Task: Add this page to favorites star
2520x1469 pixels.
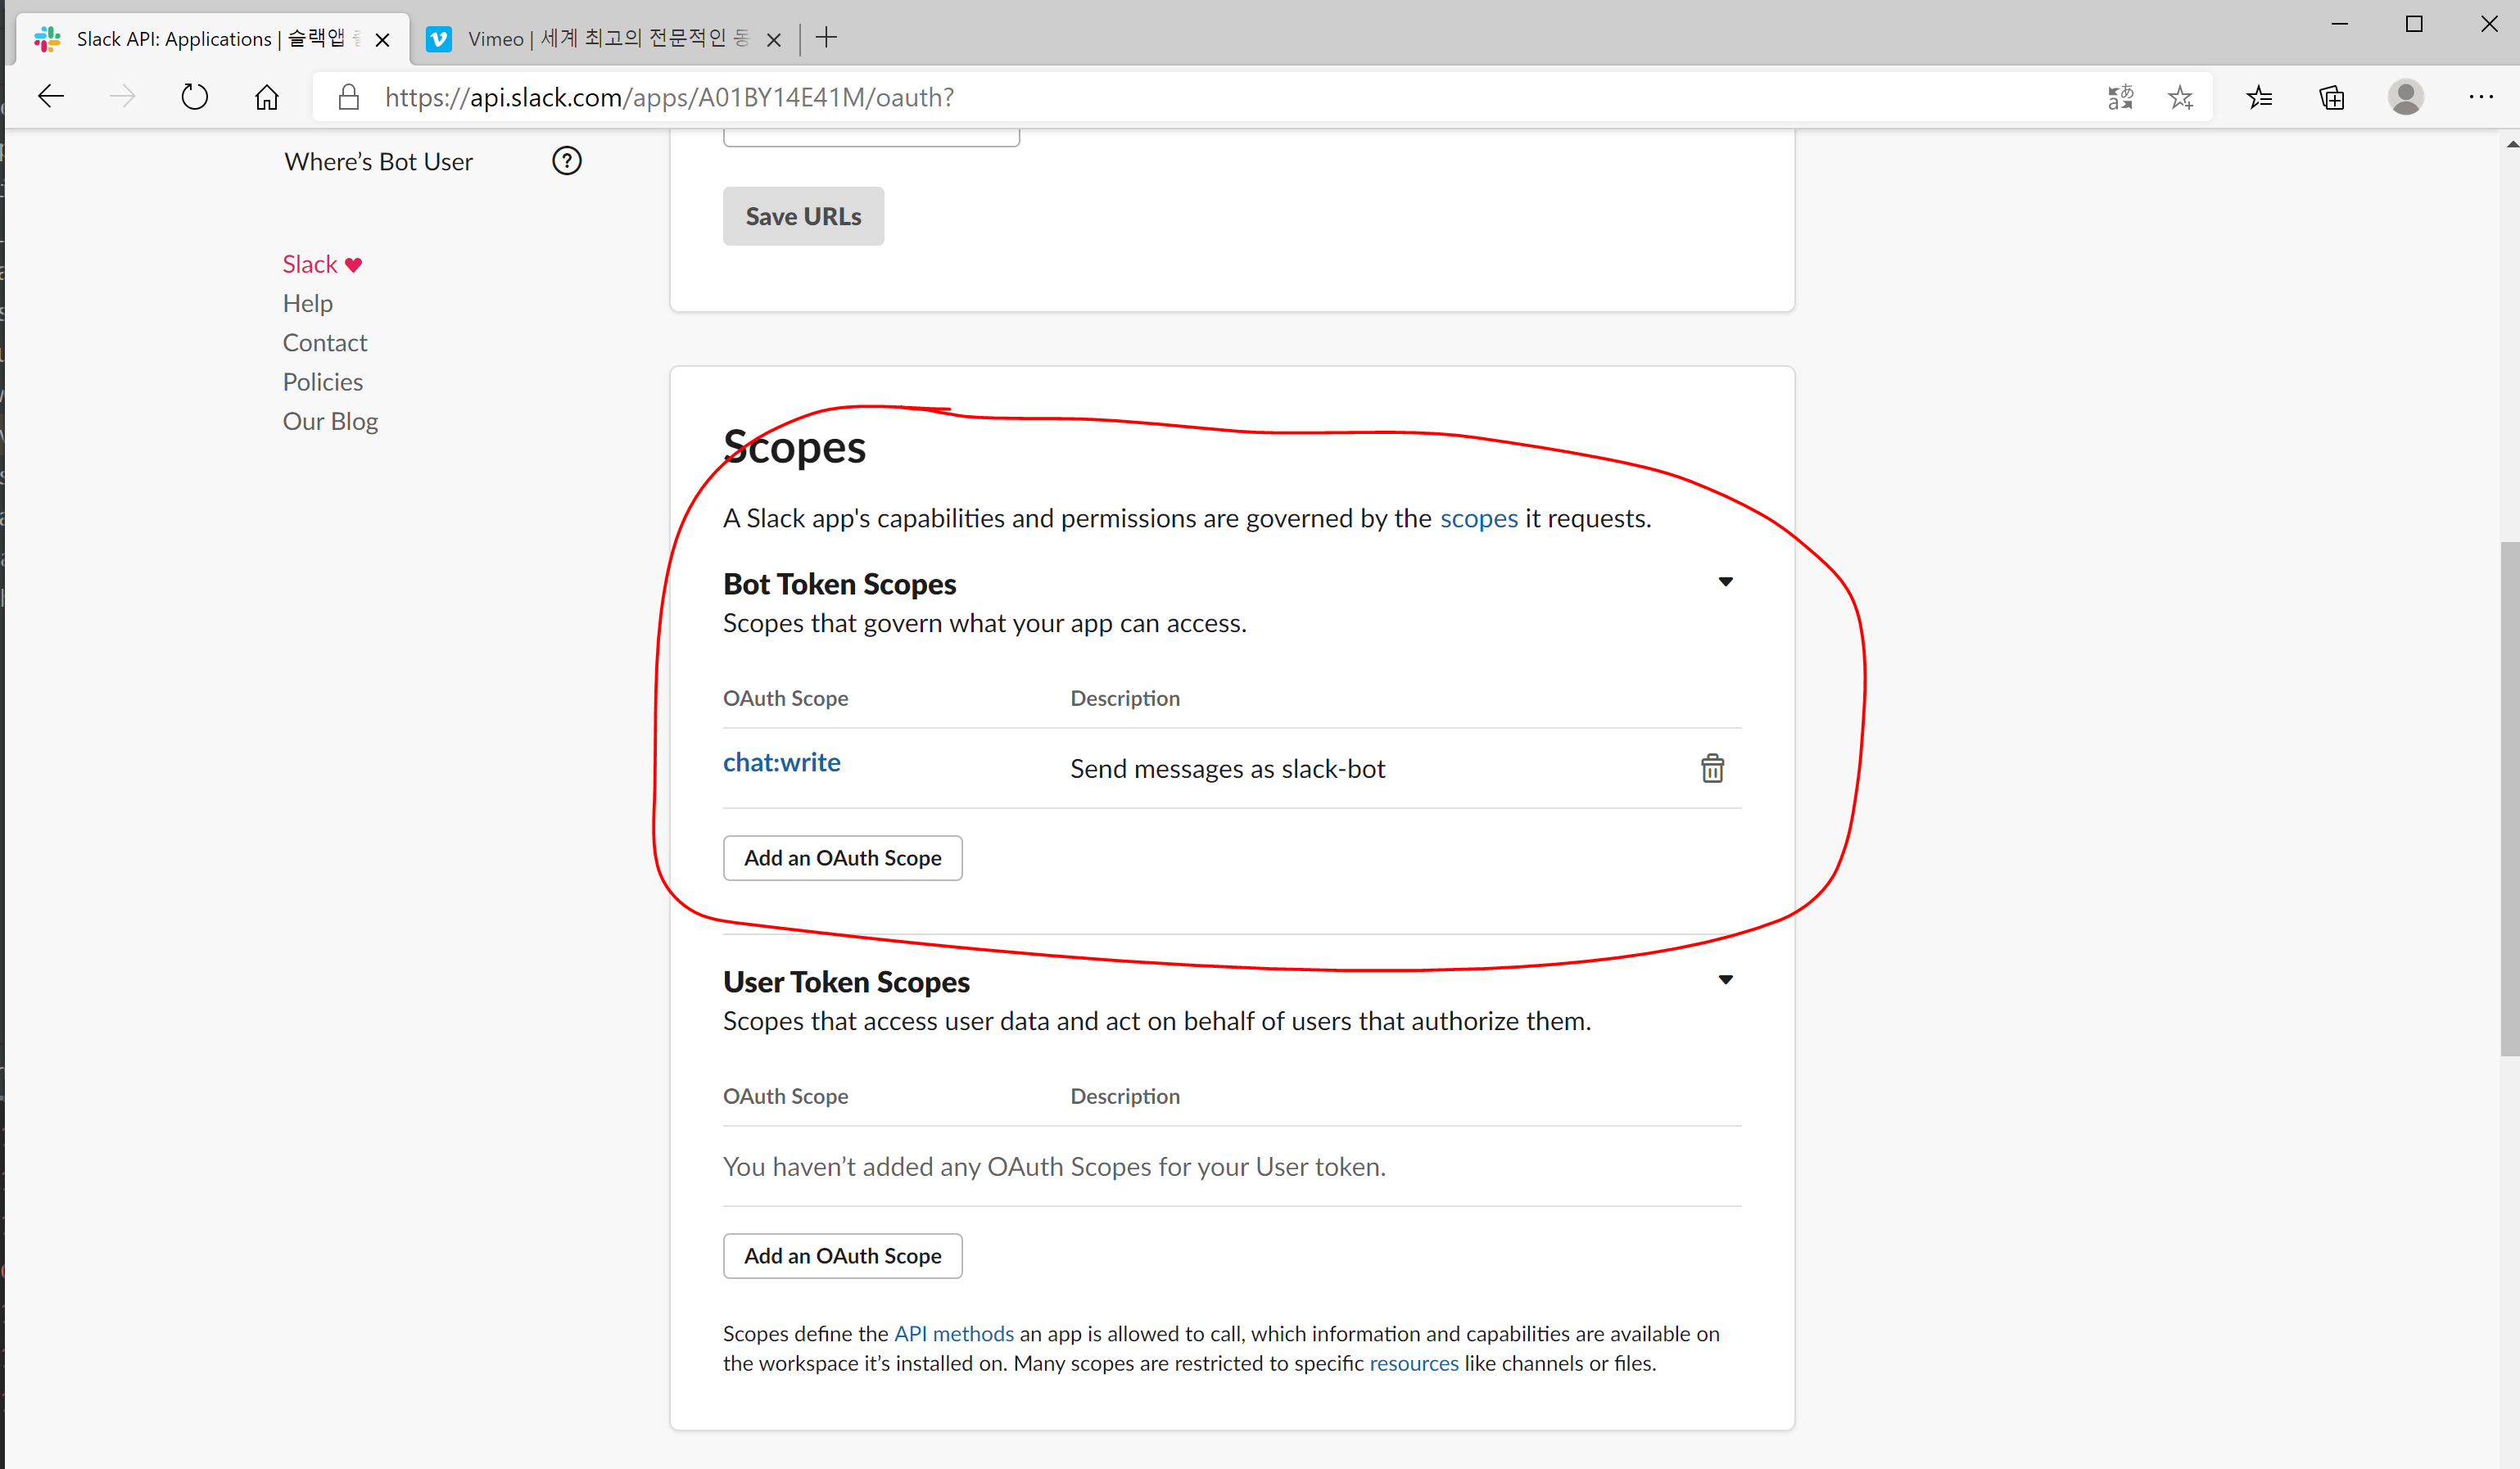Action: point(2181,97)
